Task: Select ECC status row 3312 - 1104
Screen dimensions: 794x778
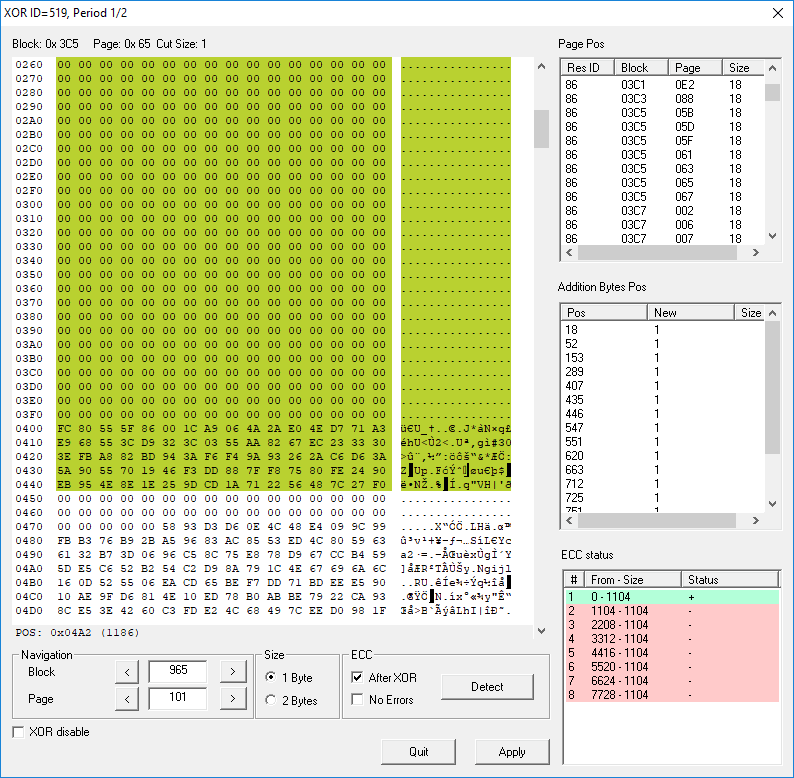Action: click(x=671, y=639)
